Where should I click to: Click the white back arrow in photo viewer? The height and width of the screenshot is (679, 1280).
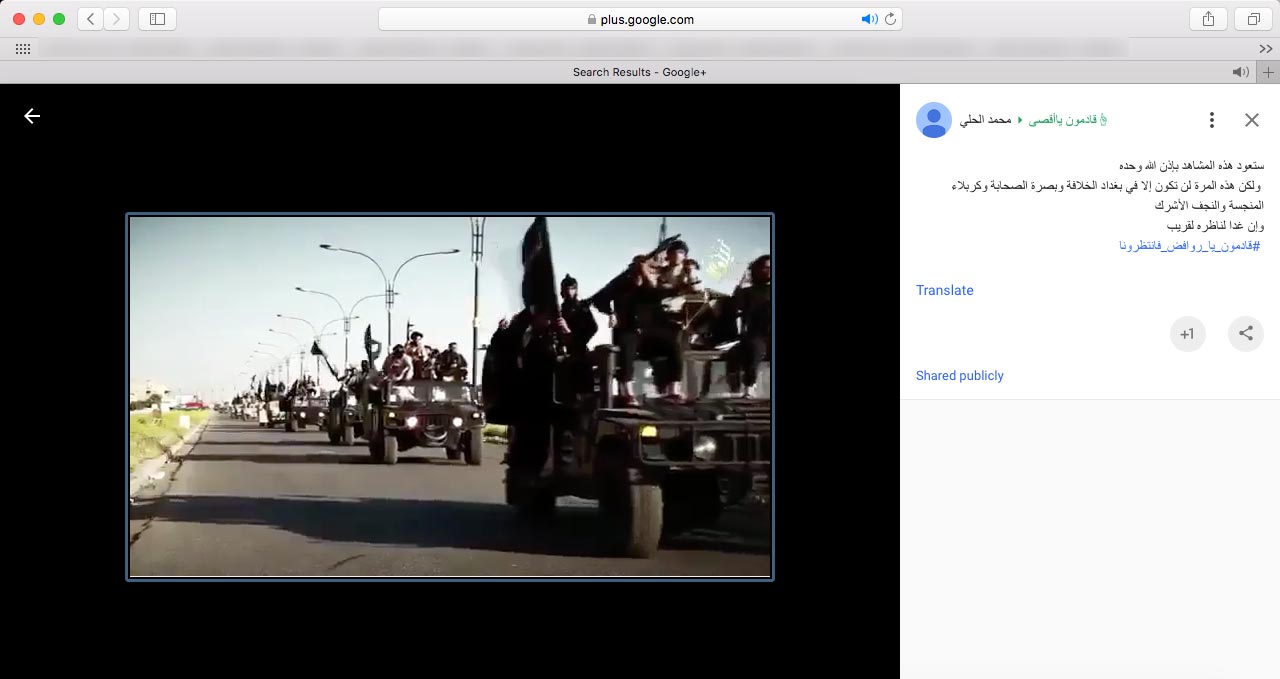(32, 116)
